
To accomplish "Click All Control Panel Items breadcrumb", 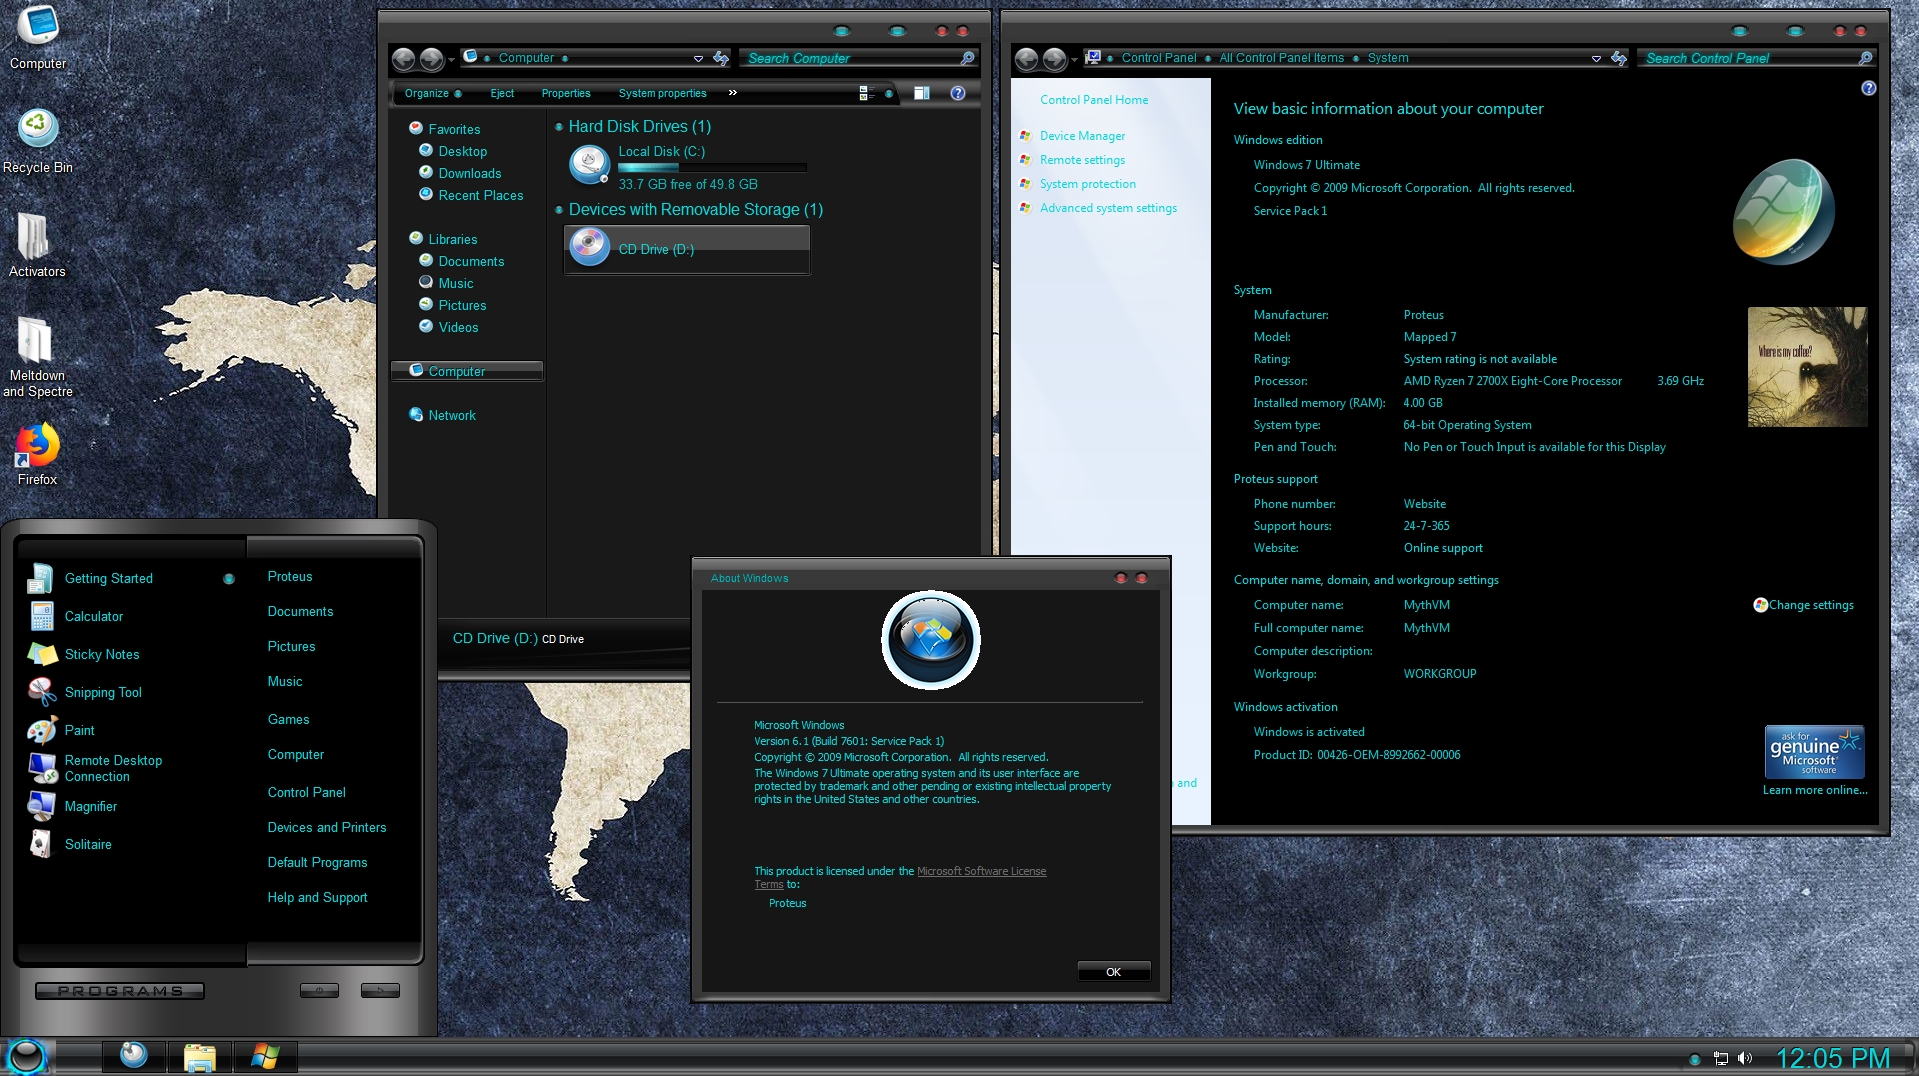I will [x=1281, y=58].
